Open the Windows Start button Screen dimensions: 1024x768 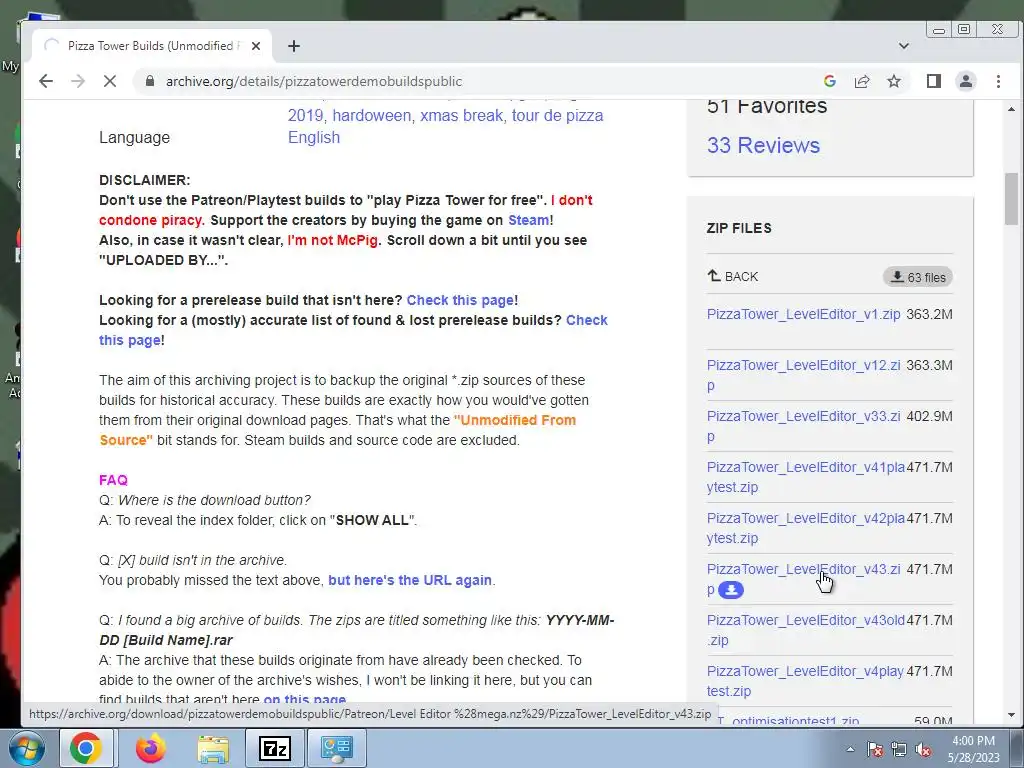click(26, 748)
